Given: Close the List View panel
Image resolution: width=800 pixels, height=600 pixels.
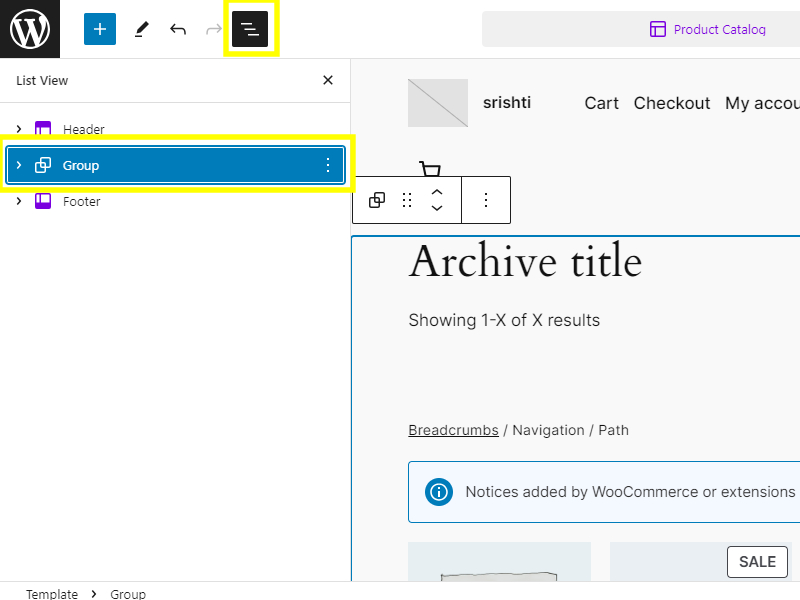Looking at the screenshot, I should click(328, 81).
